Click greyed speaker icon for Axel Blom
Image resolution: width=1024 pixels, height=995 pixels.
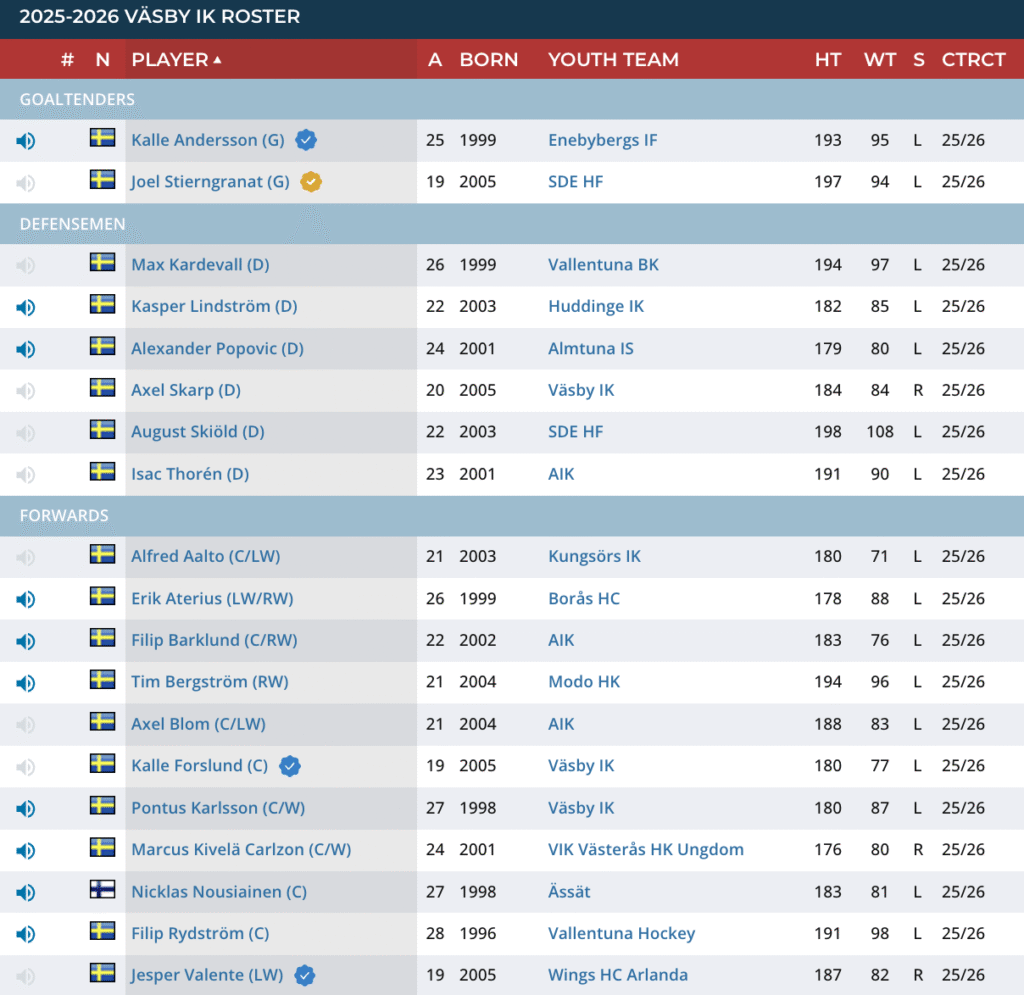[25, 725]
